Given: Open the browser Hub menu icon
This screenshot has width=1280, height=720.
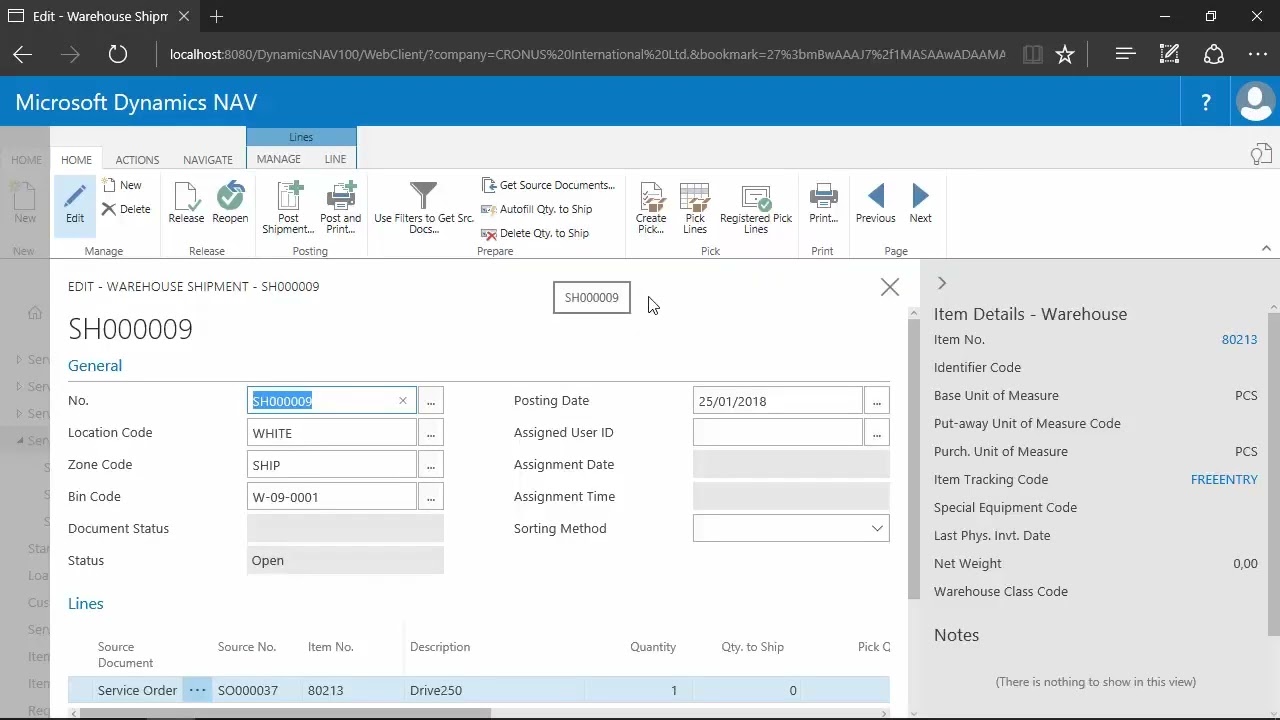Looking at the screenshot, I should click(1125, 54).
